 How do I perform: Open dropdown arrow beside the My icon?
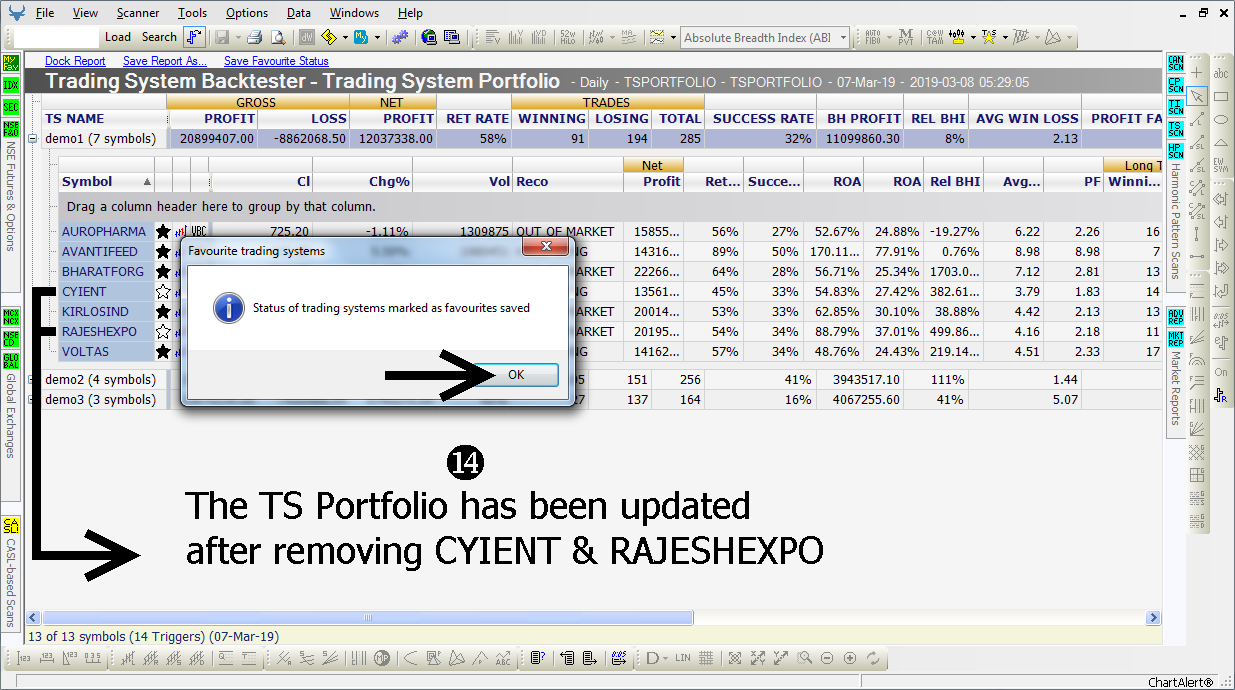tap(378, 37)
